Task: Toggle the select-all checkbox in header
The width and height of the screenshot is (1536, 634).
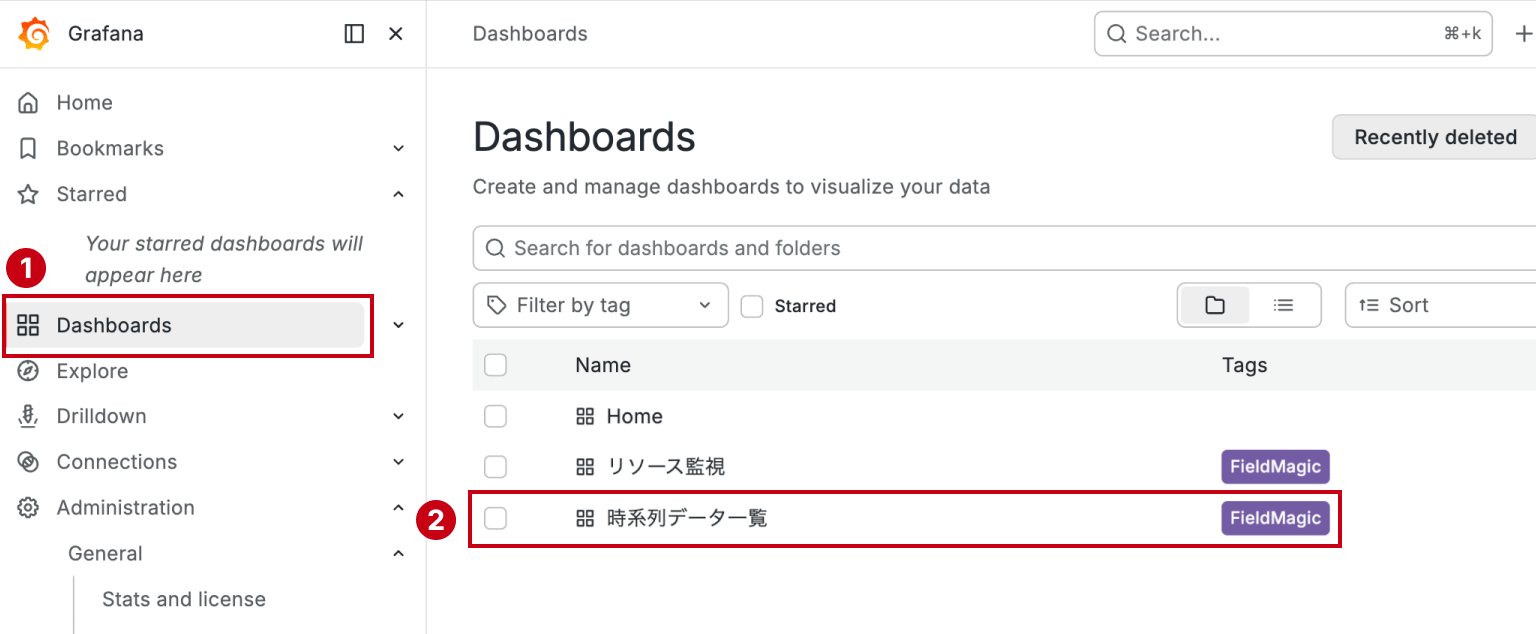Action: pyautogui.click(x=495, y=365)
